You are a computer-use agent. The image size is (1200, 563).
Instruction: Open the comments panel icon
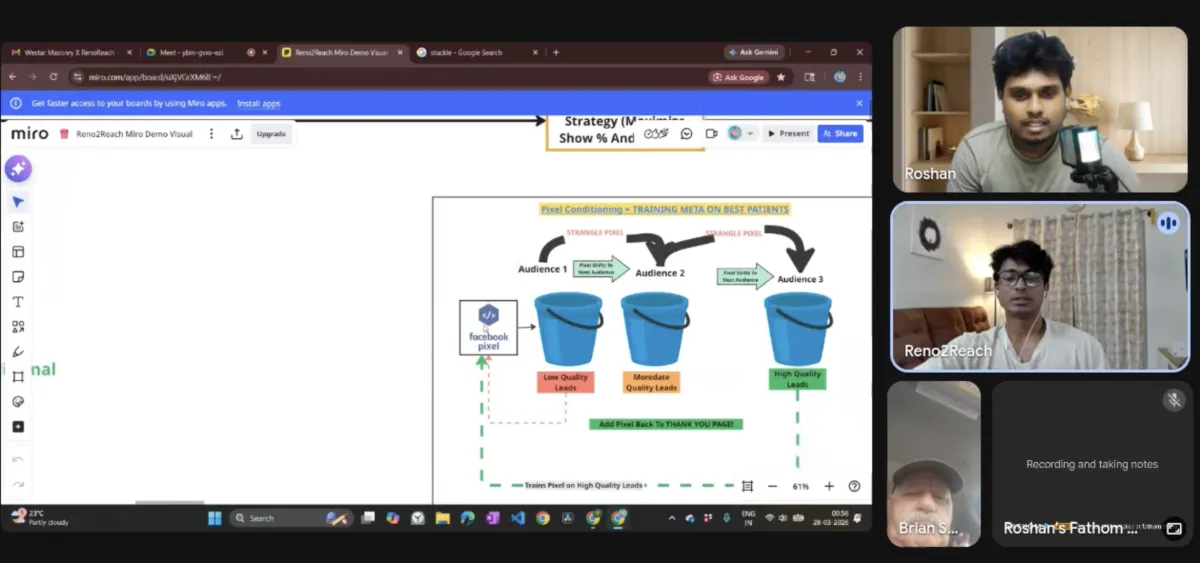coord(687,133)
